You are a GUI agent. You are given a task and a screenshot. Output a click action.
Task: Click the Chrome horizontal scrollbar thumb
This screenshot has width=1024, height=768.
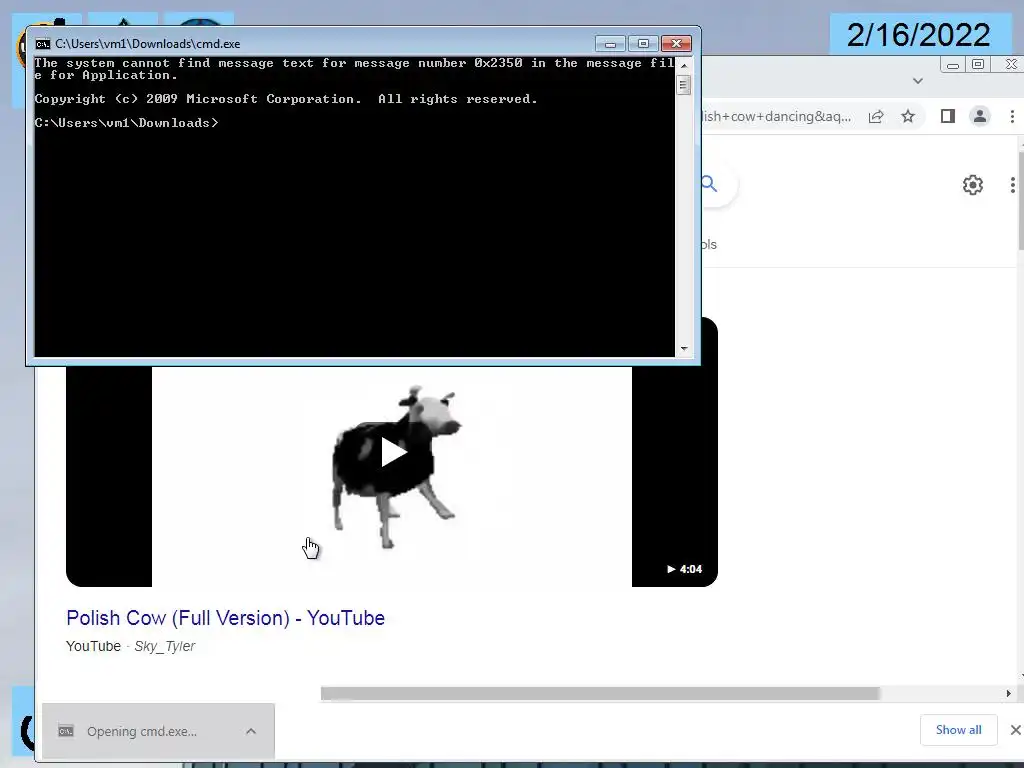point(600,693)
